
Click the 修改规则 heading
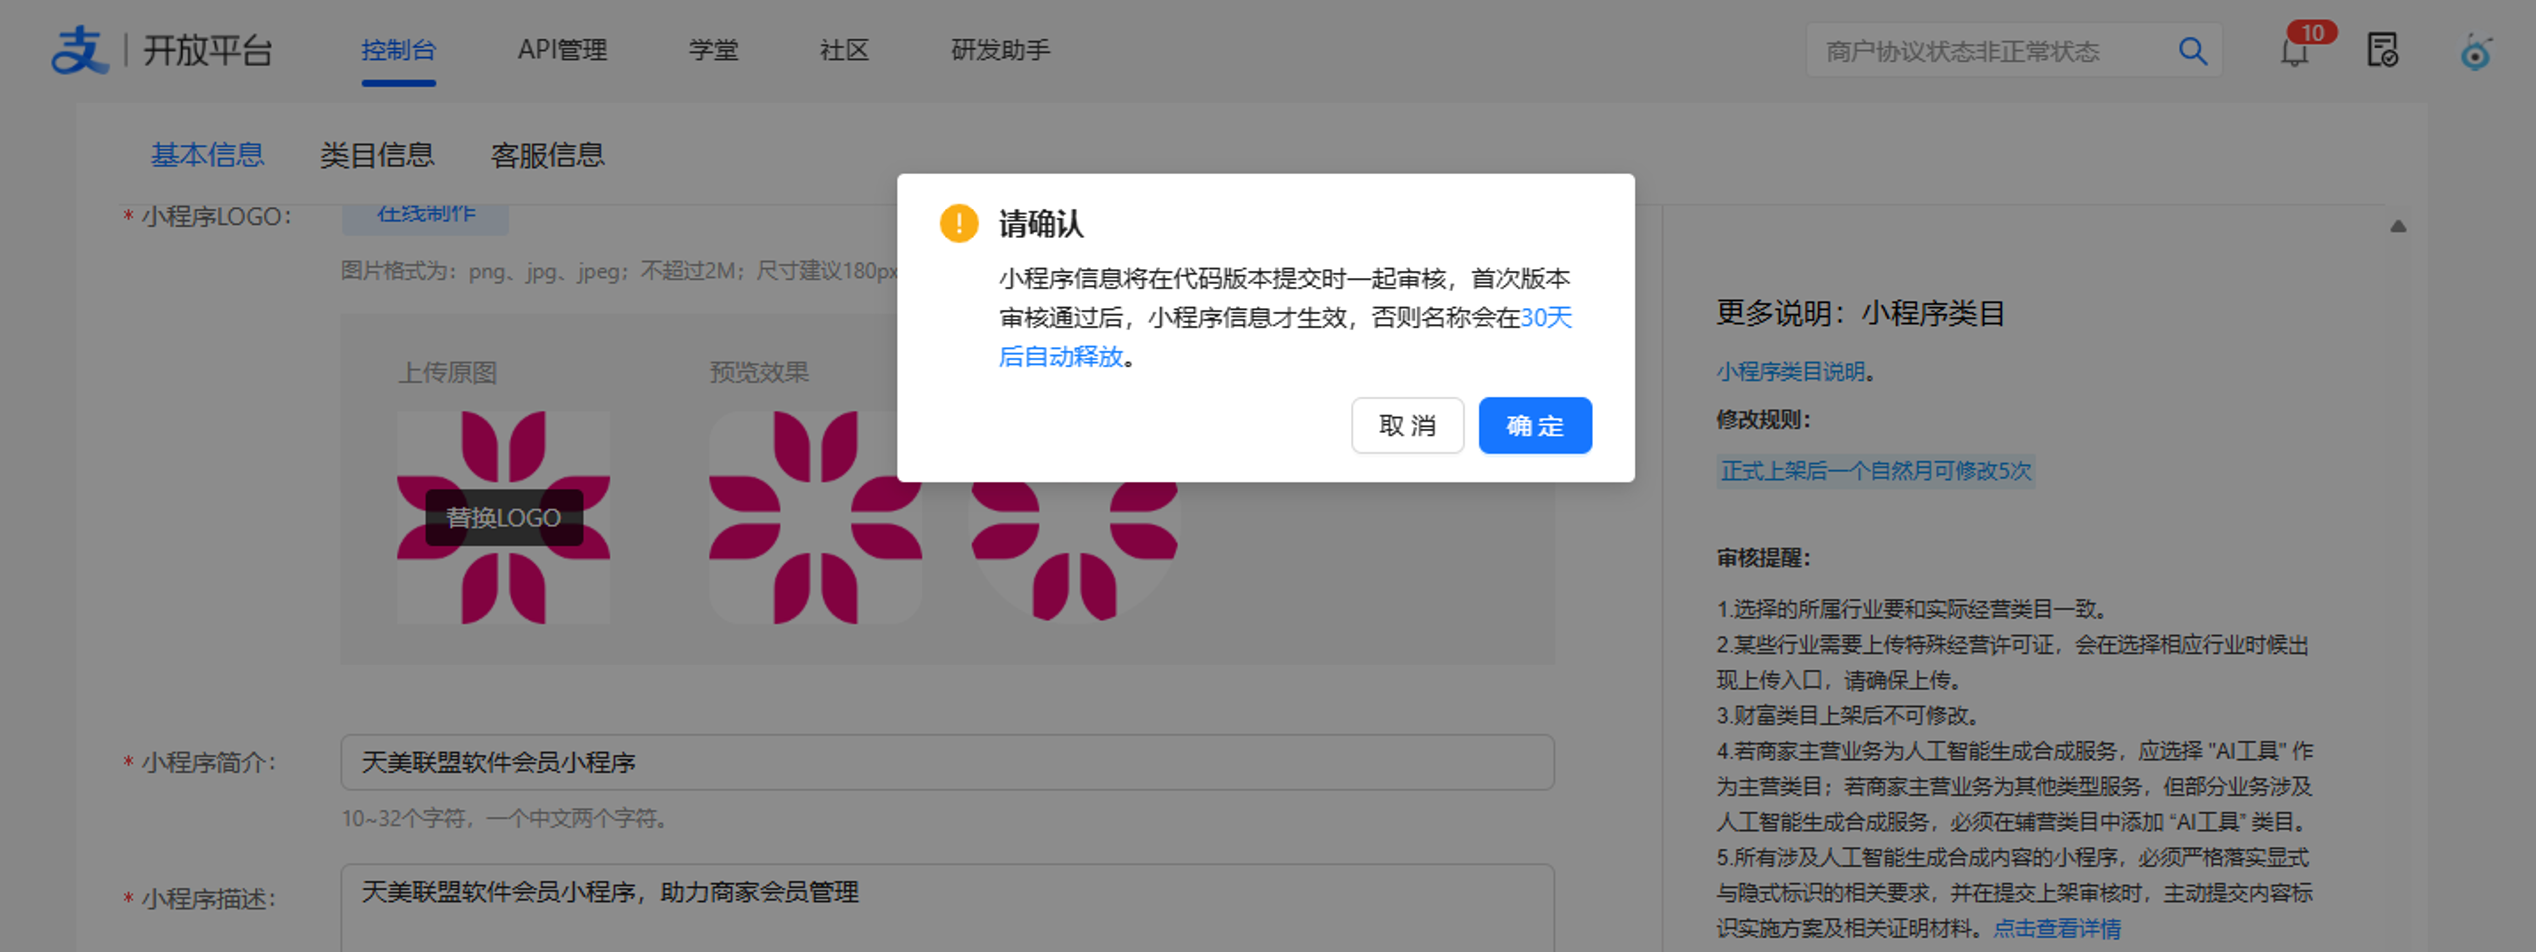click(x=1763, y=420)
